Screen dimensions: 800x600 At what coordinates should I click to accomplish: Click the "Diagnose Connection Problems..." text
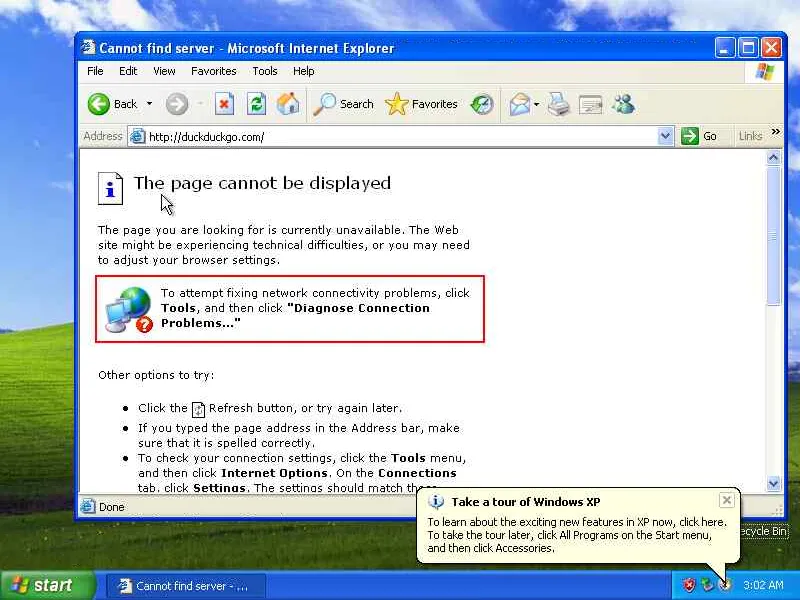coord(295,315)
